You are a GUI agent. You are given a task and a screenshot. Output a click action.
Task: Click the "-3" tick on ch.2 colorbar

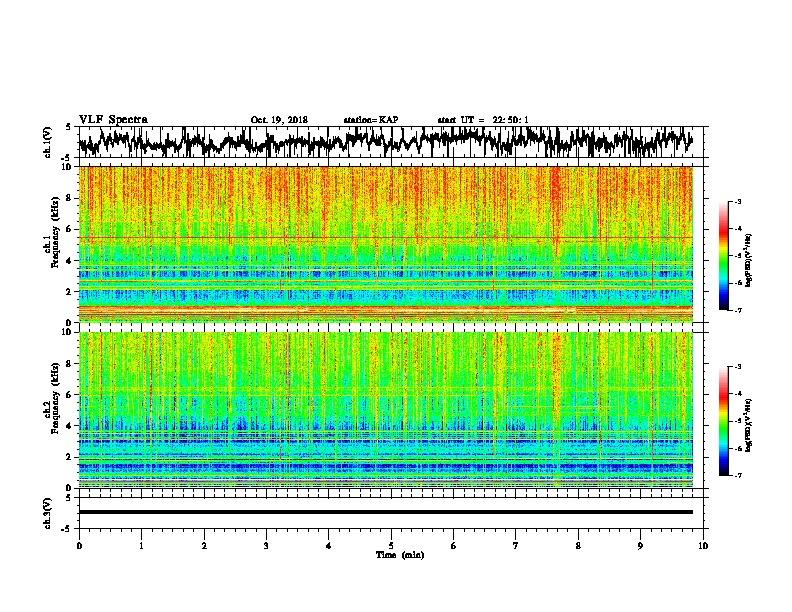(737, 367)
